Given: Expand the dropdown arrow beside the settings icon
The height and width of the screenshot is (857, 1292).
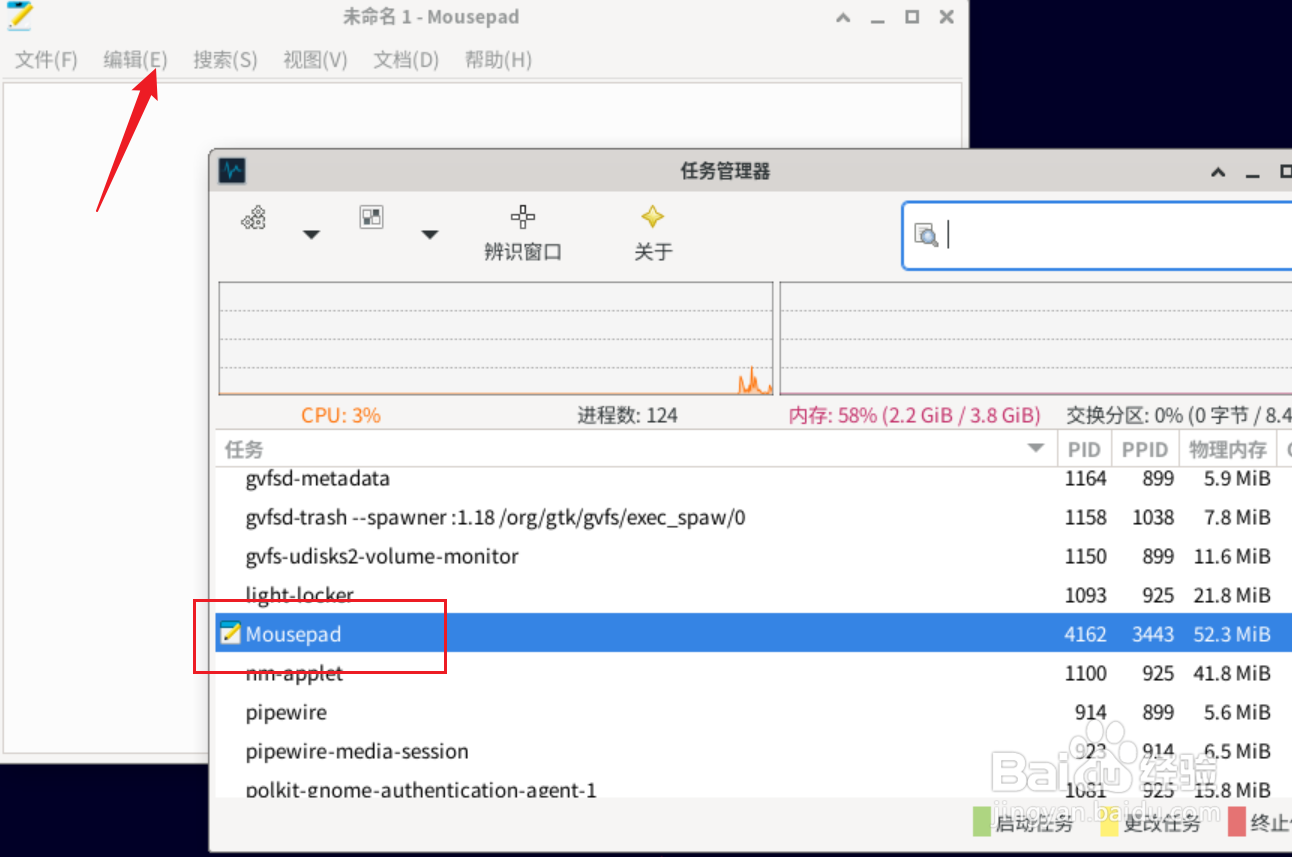Looking at the screenshot, I should coord(430,235).
